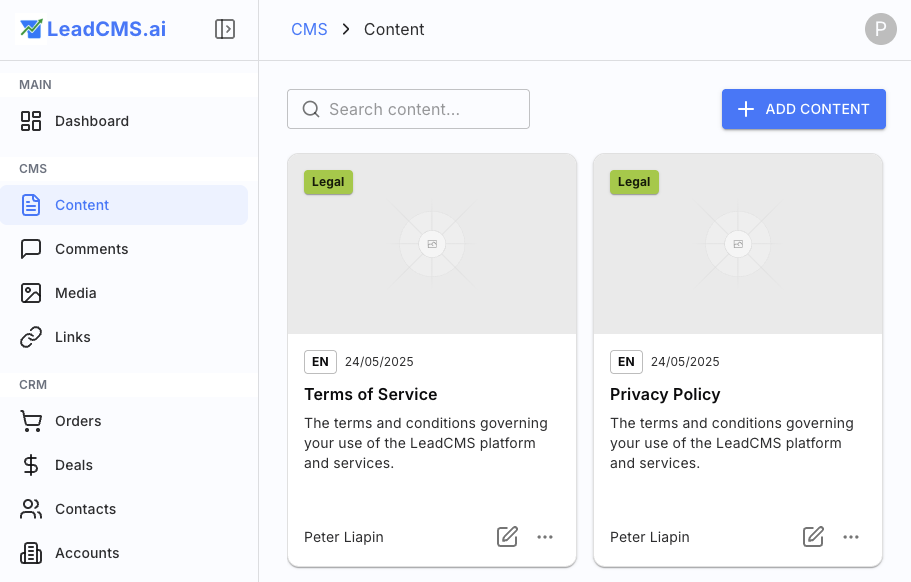This screenshot has height=582, width=911.
Task: Collapse the sidebar panel toggle
Action: [x=225, y=29]
